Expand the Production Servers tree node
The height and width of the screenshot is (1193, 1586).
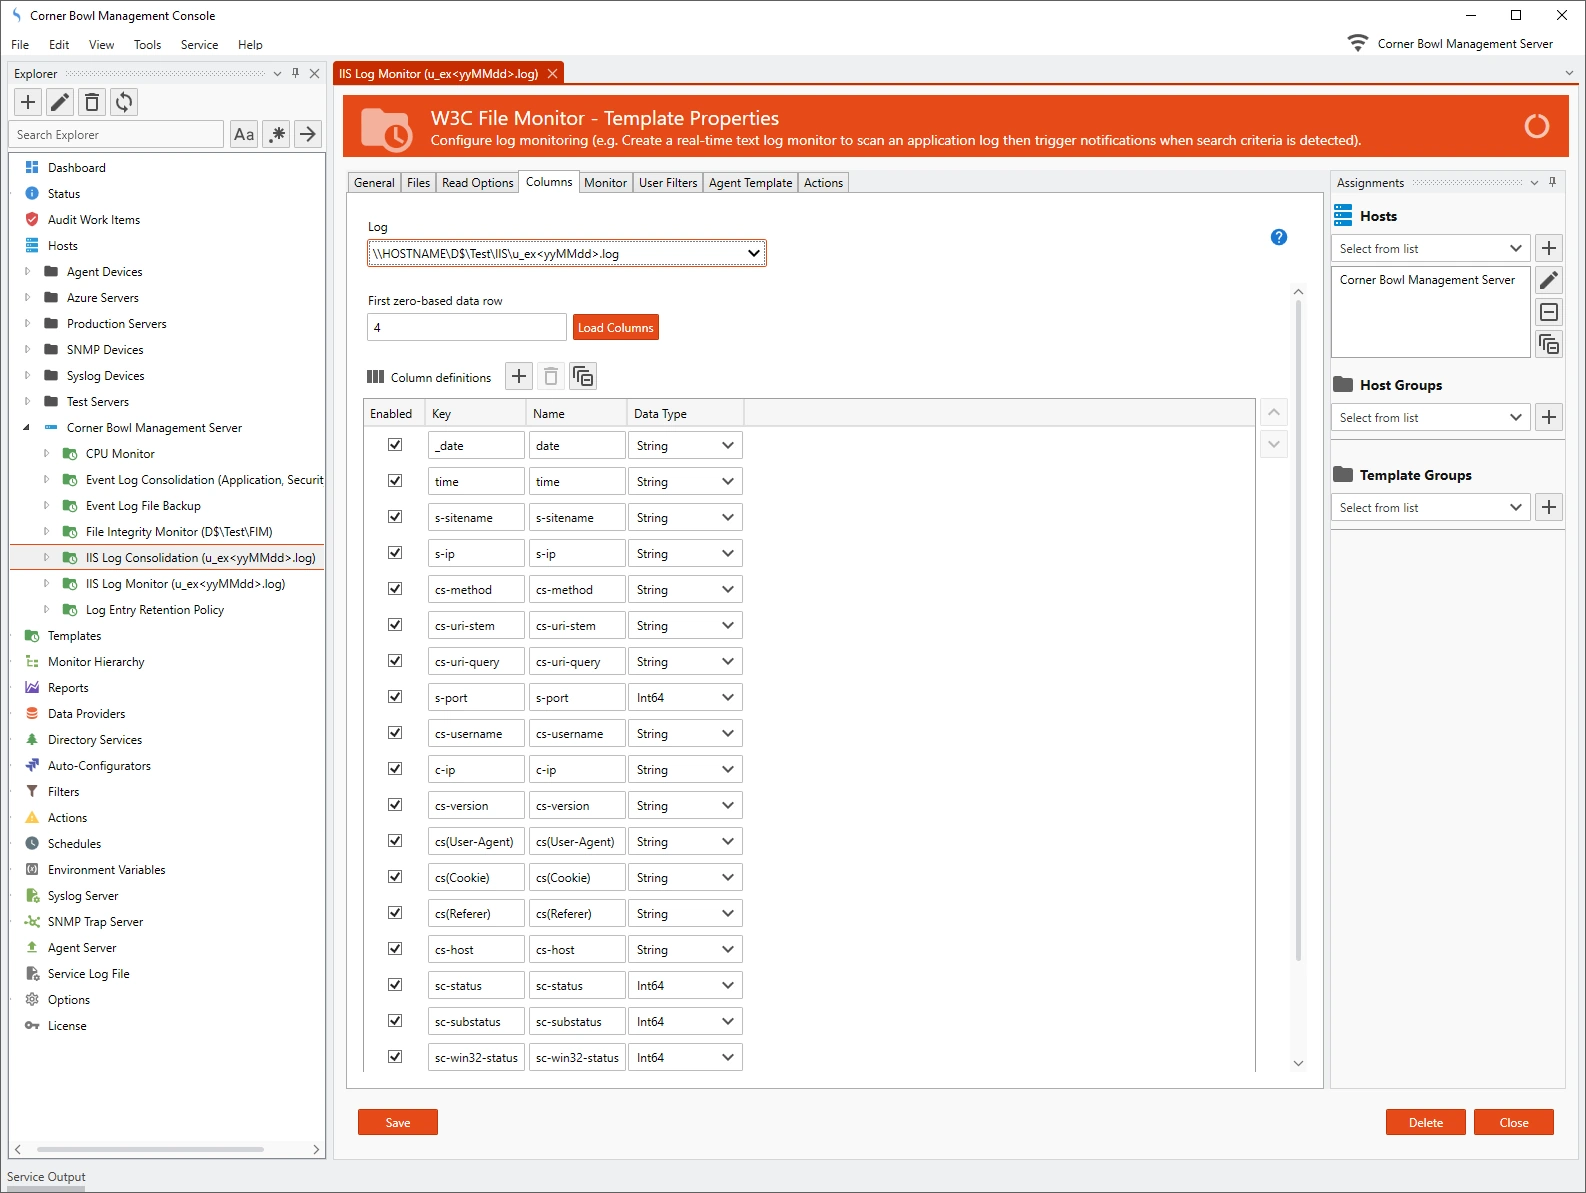pos(28,324)
